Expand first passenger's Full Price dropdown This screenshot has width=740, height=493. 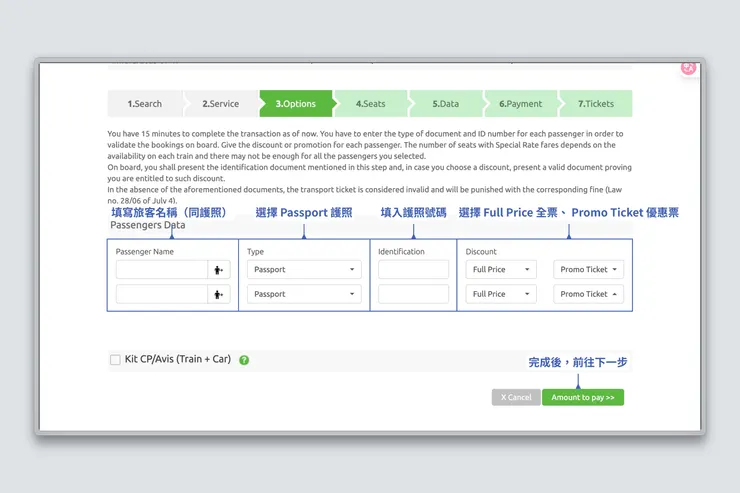(x=501, y=269)
